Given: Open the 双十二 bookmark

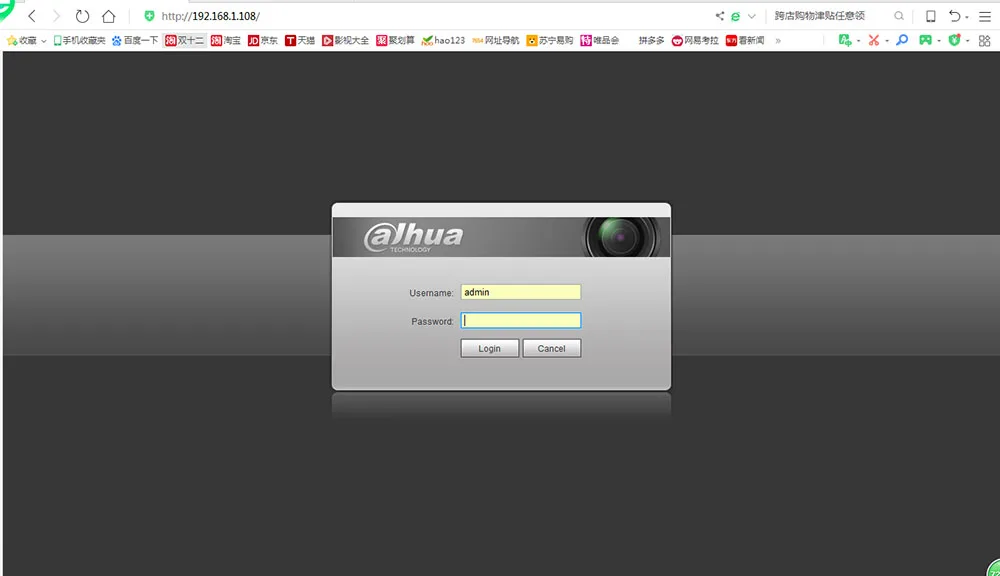Looking at the screenshot, I should tap(184, 40).
